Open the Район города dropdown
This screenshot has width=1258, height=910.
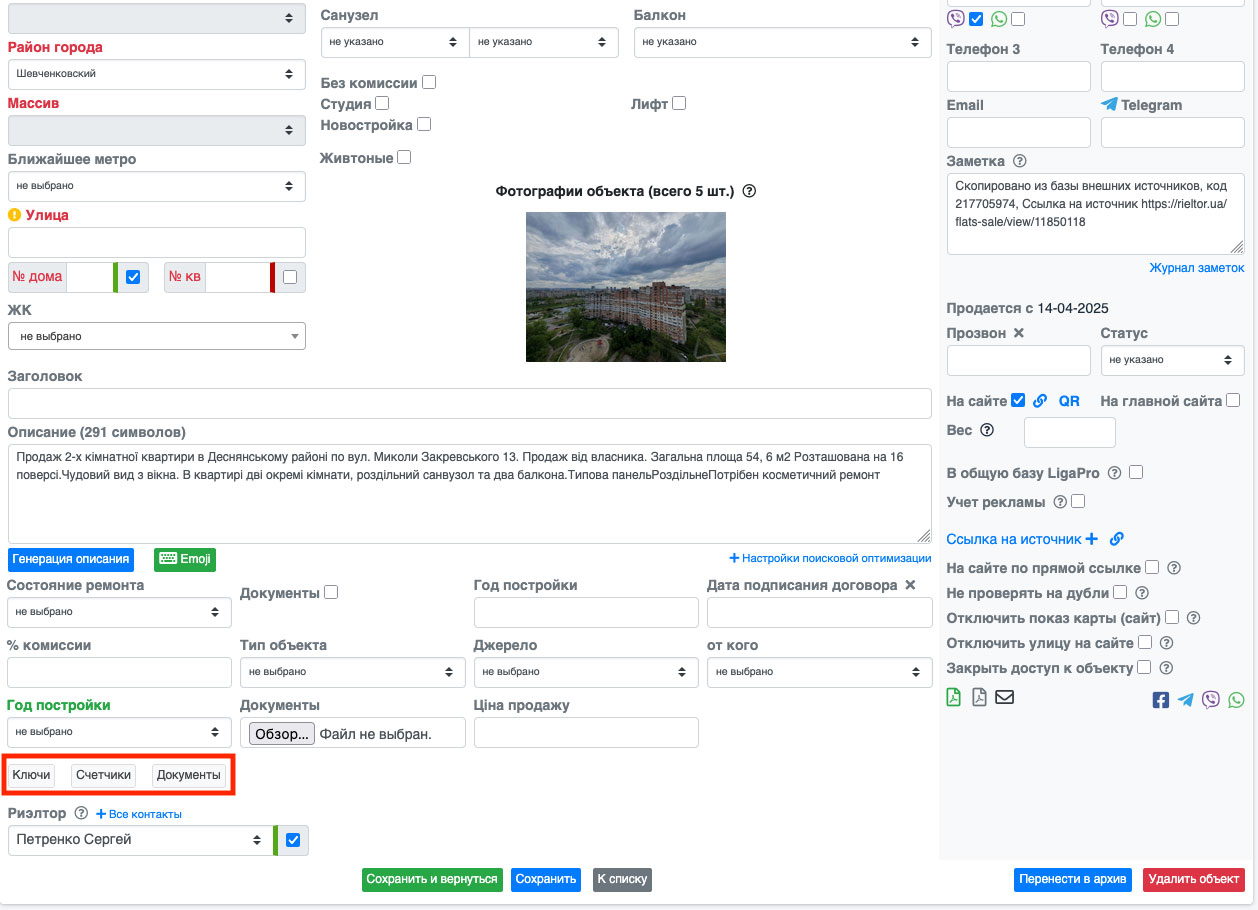tap(157, 74)
